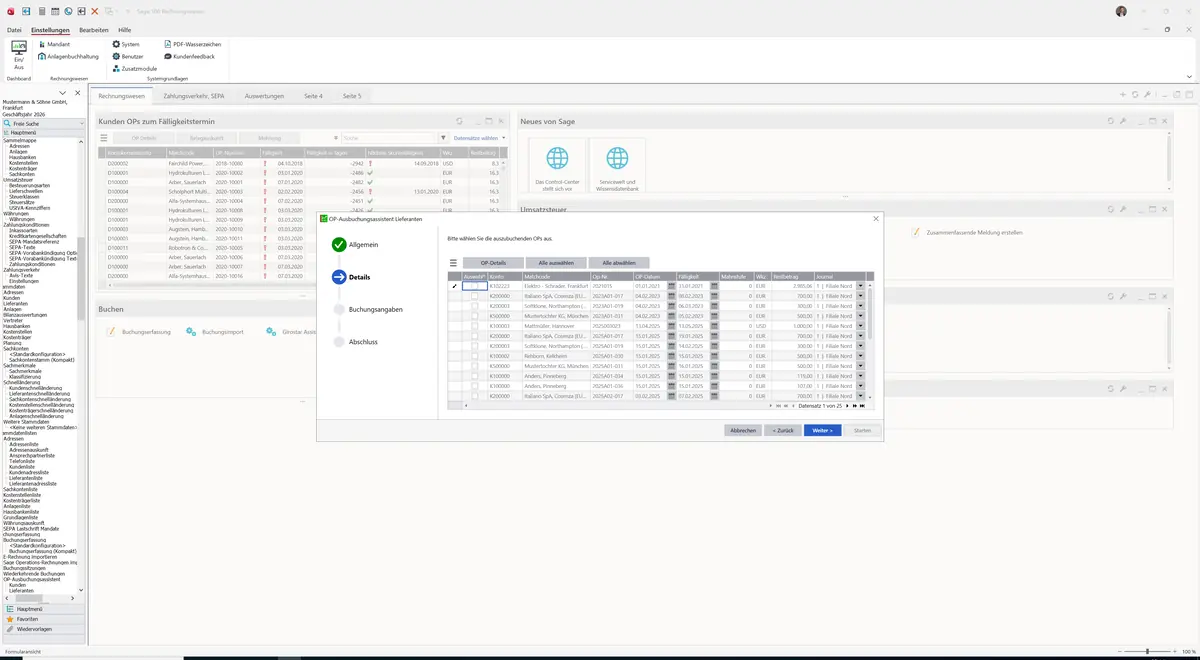Open the hamburger menu in the wizard table

click(453, 263)
